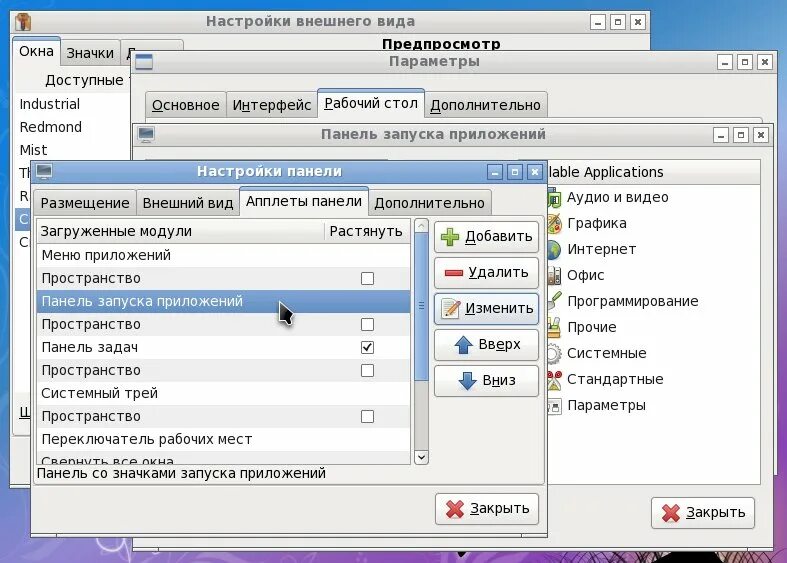The height and width of the screenshot is (563, 787).
Task: Select Панель запуска приложений row
Action: coord(223,302)
